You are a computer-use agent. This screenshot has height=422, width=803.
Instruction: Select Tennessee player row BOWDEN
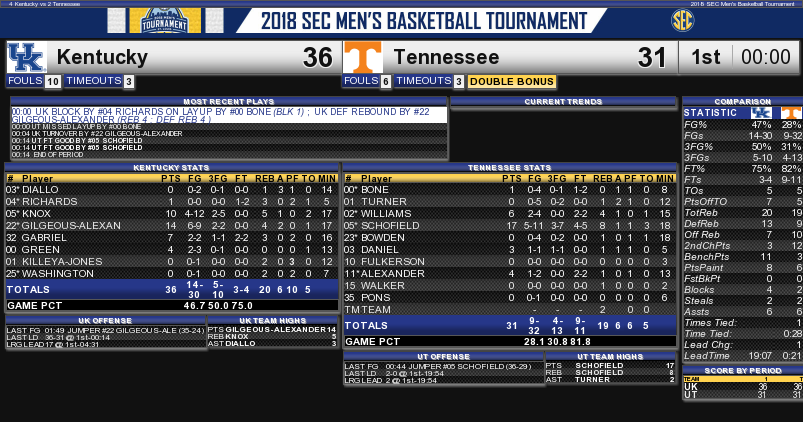[x=510, y=238]
